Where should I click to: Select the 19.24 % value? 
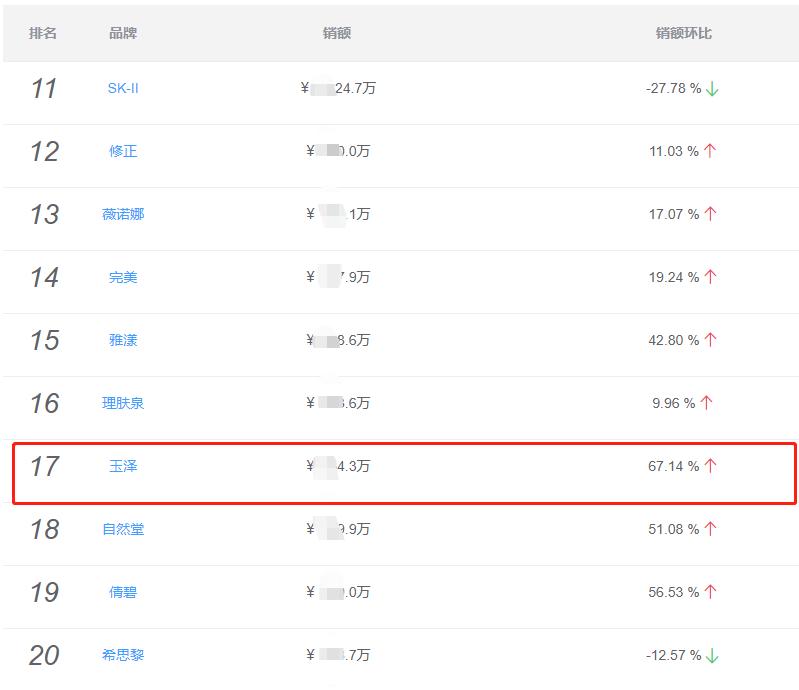click(x=674, y=277)
